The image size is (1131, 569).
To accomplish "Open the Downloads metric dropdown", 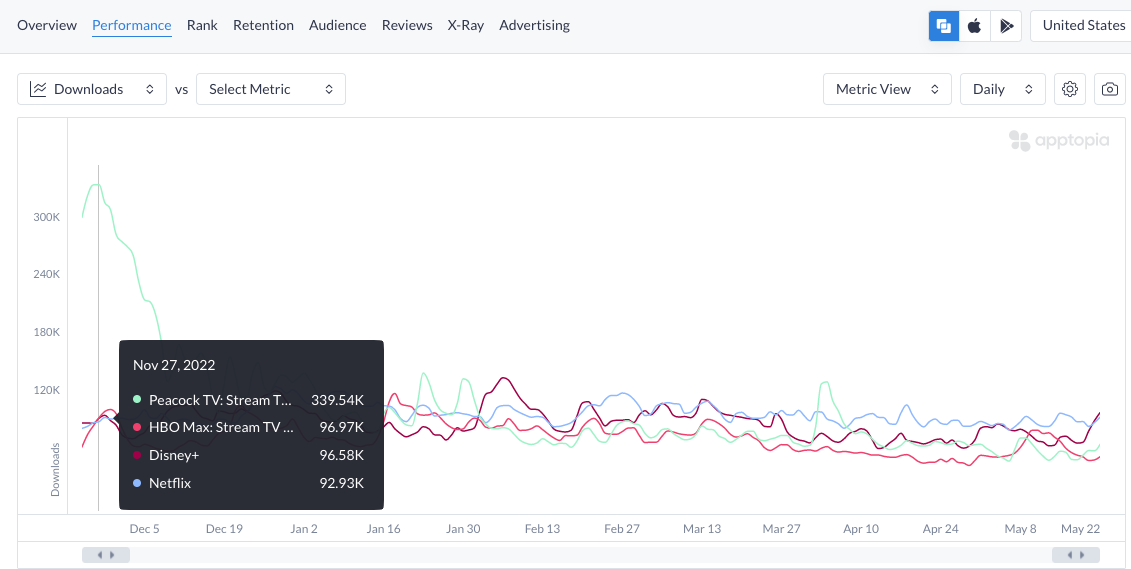I will pos(92,89).
